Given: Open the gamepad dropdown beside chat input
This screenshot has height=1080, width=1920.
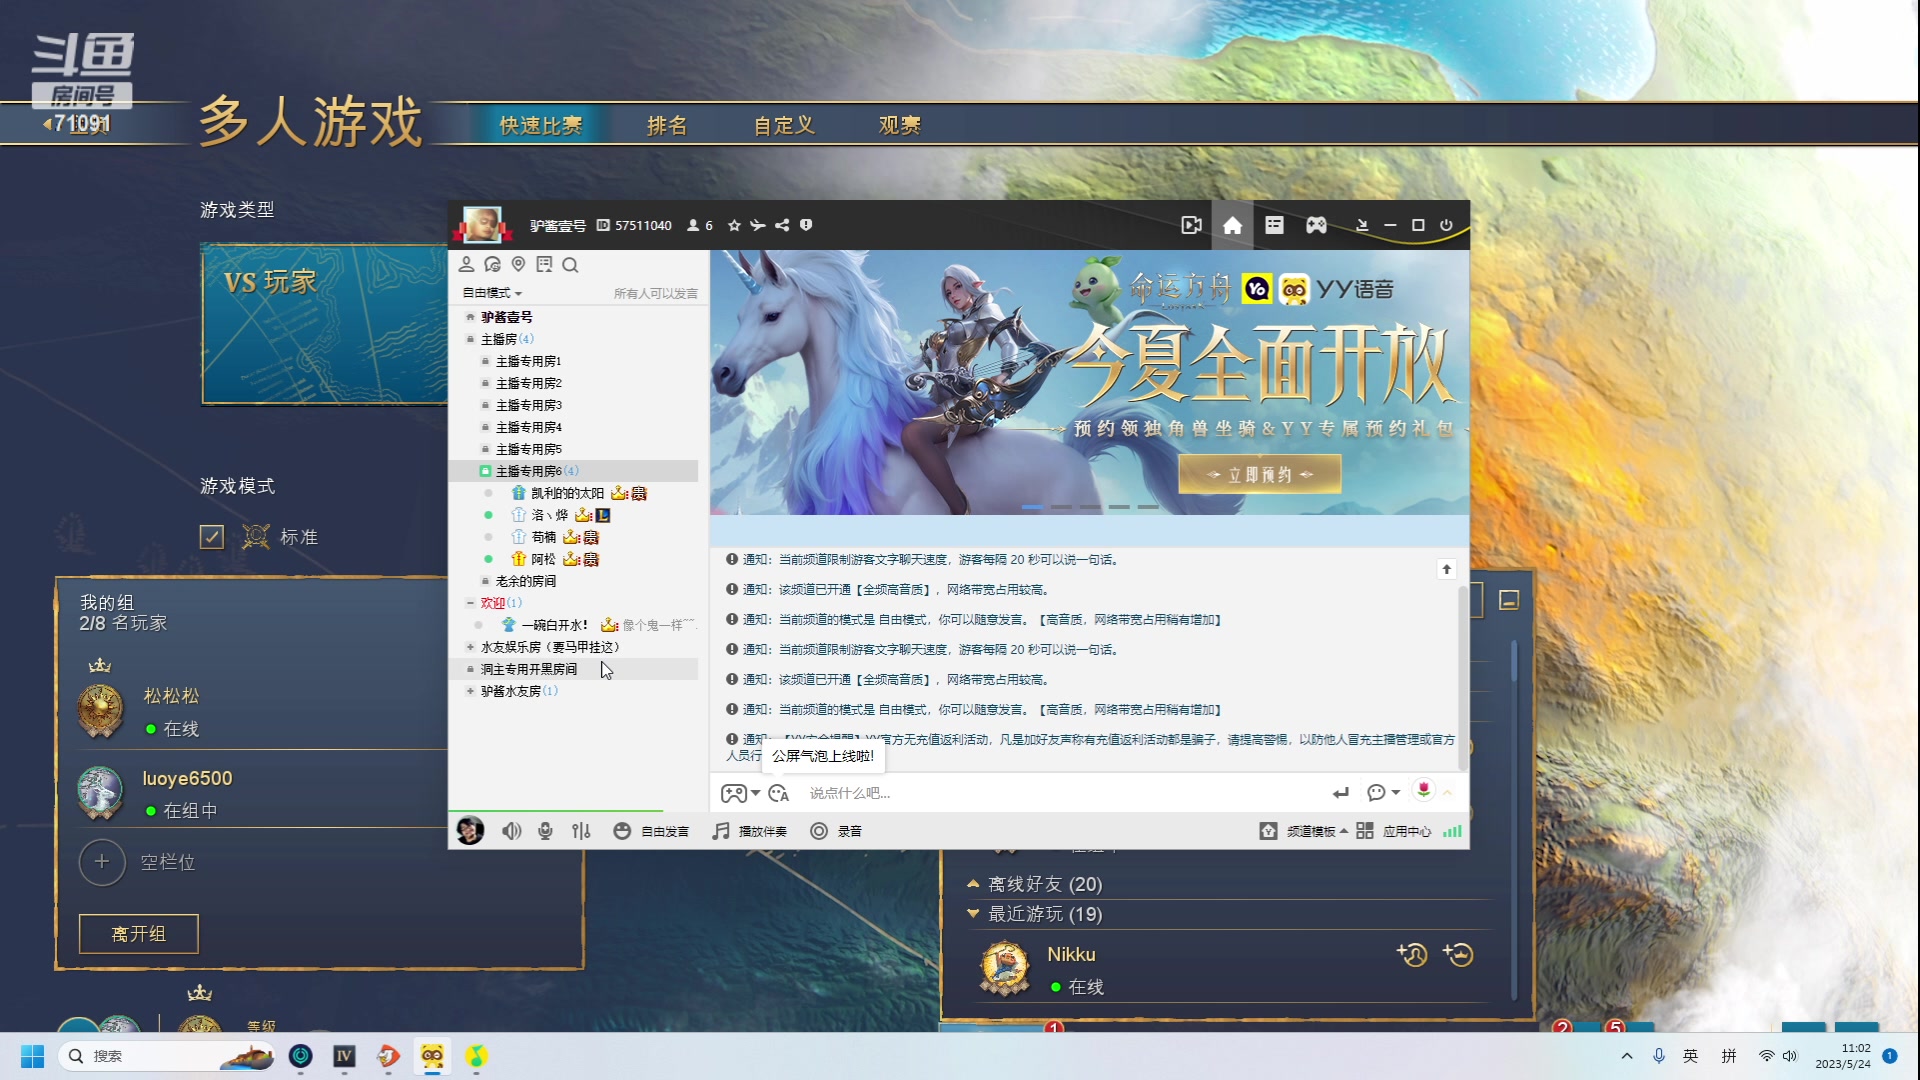Looking at the screenshot, I should [x=740, y=793].
